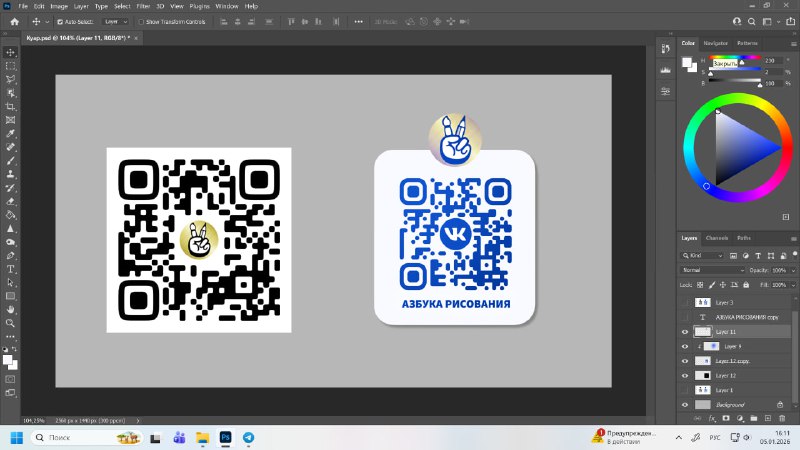Select the Crop tool
800x450 pixels.
click(x=11, y=105)
